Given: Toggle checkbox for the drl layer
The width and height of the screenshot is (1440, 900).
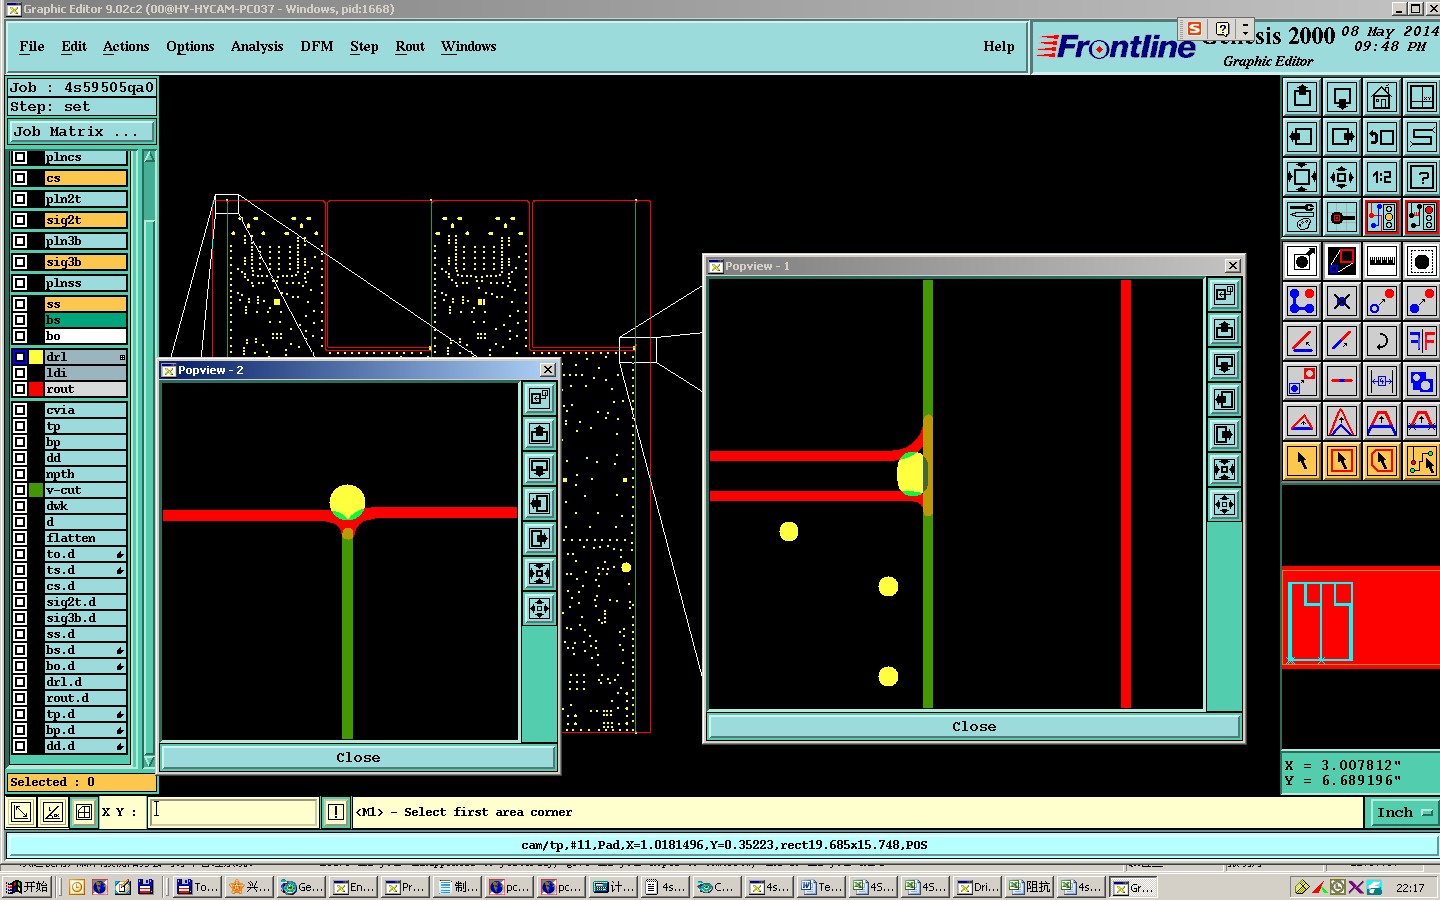Looking at the screenshot, I should [x=20, y=357].
